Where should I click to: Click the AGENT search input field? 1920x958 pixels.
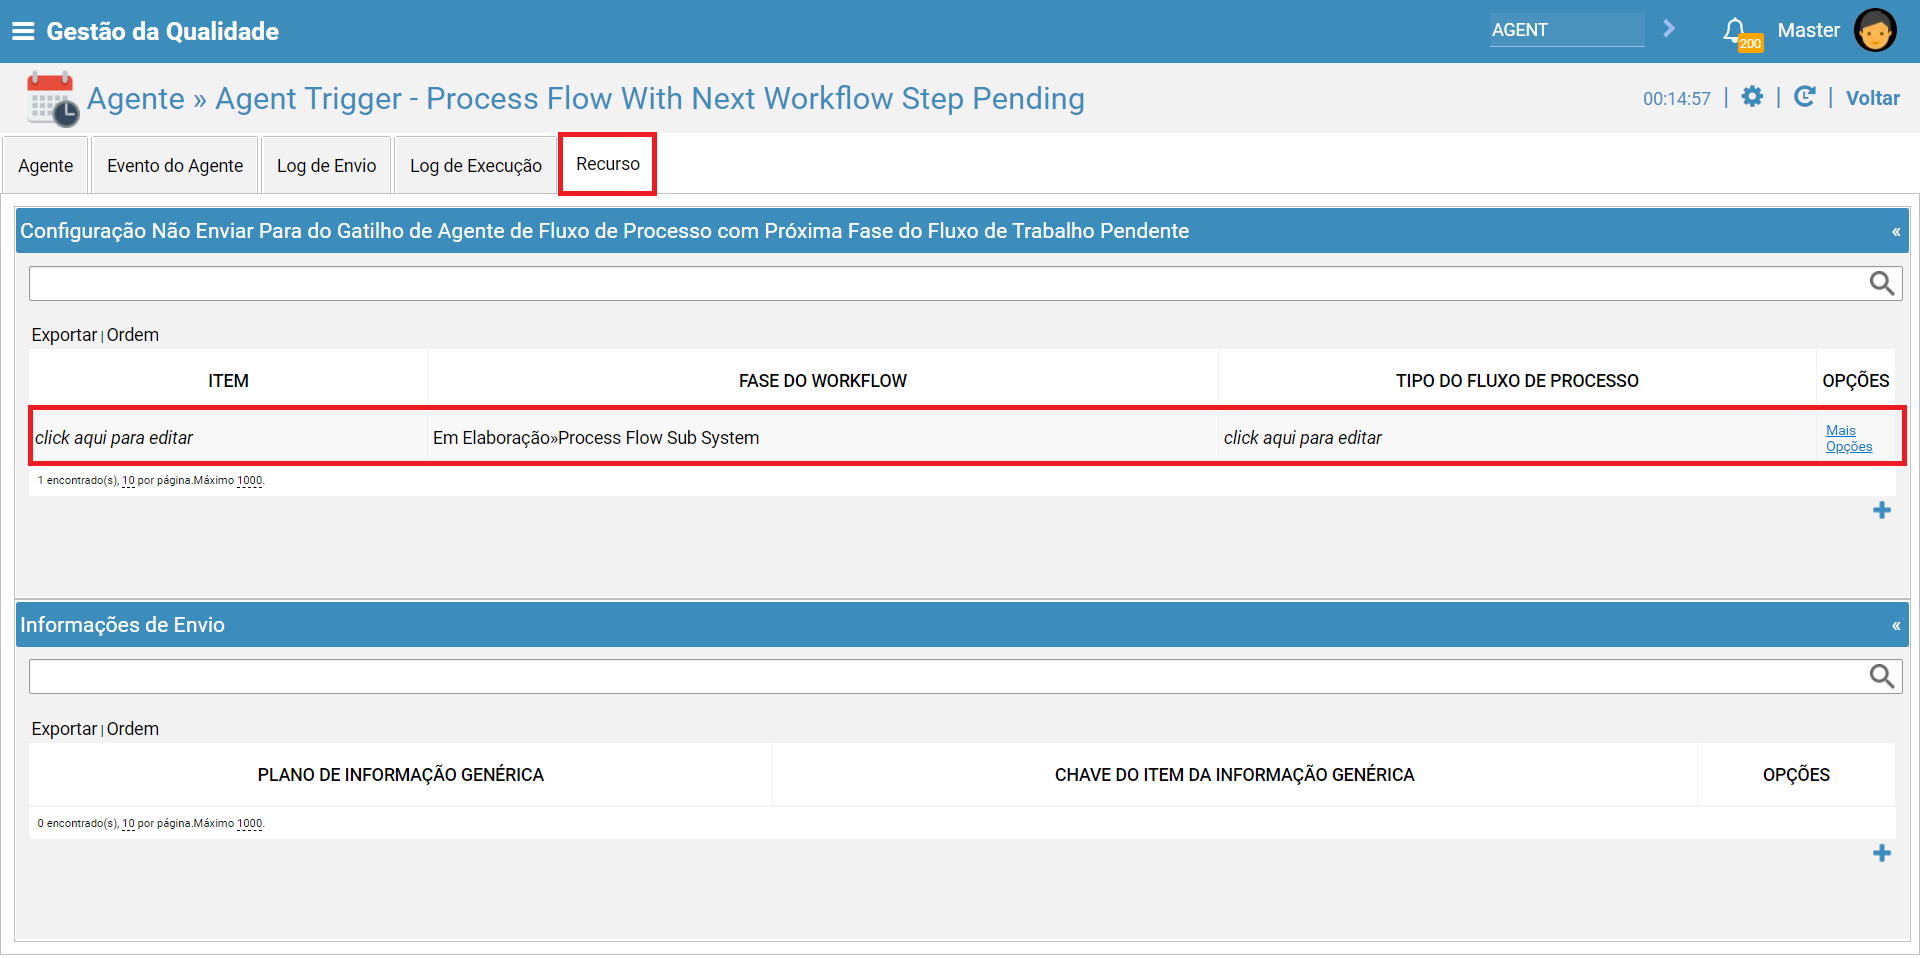[1566, 30]
